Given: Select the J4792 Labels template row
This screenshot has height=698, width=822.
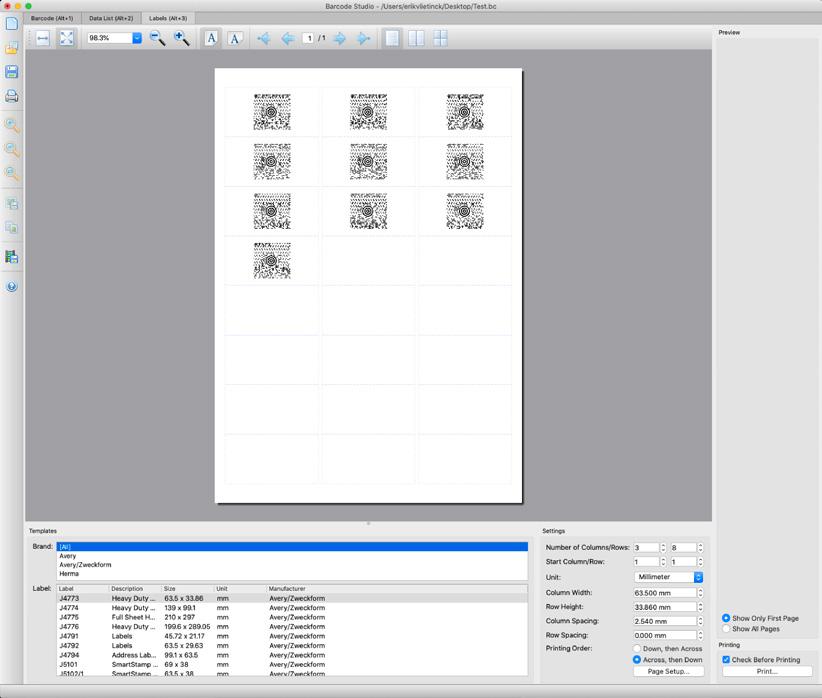Looking at the screenshot, I should pos(292,646).
